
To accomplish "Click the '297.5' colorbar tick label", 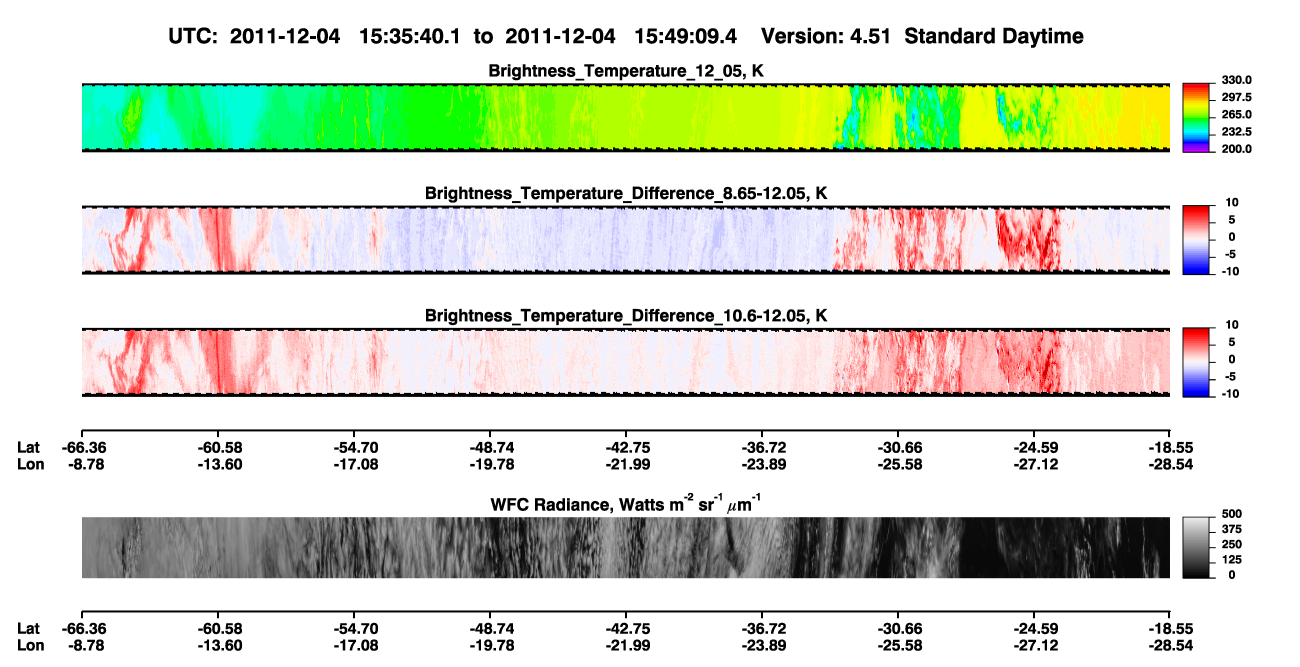I will (x=1235, y=97).
